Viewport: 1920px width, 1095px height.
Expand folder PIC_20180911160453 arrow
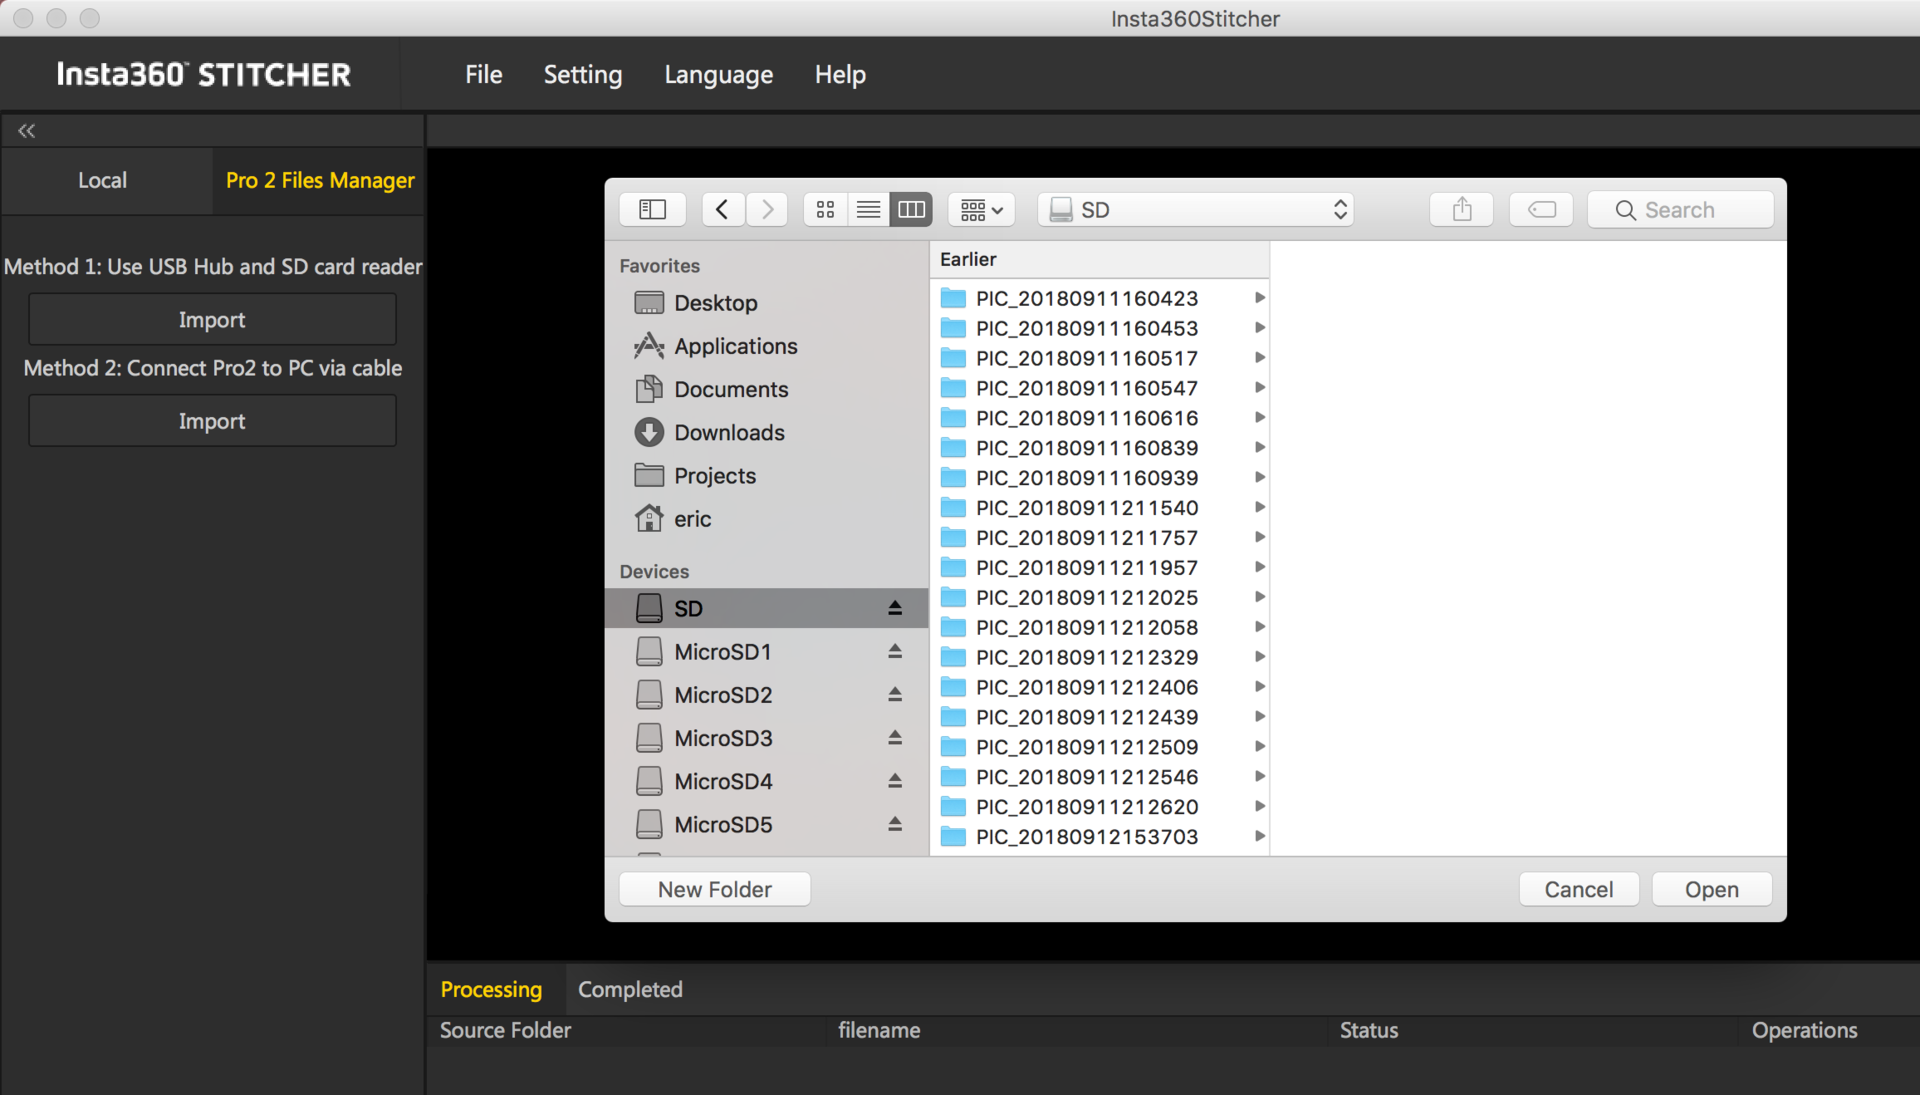[x=1260, y=328]
